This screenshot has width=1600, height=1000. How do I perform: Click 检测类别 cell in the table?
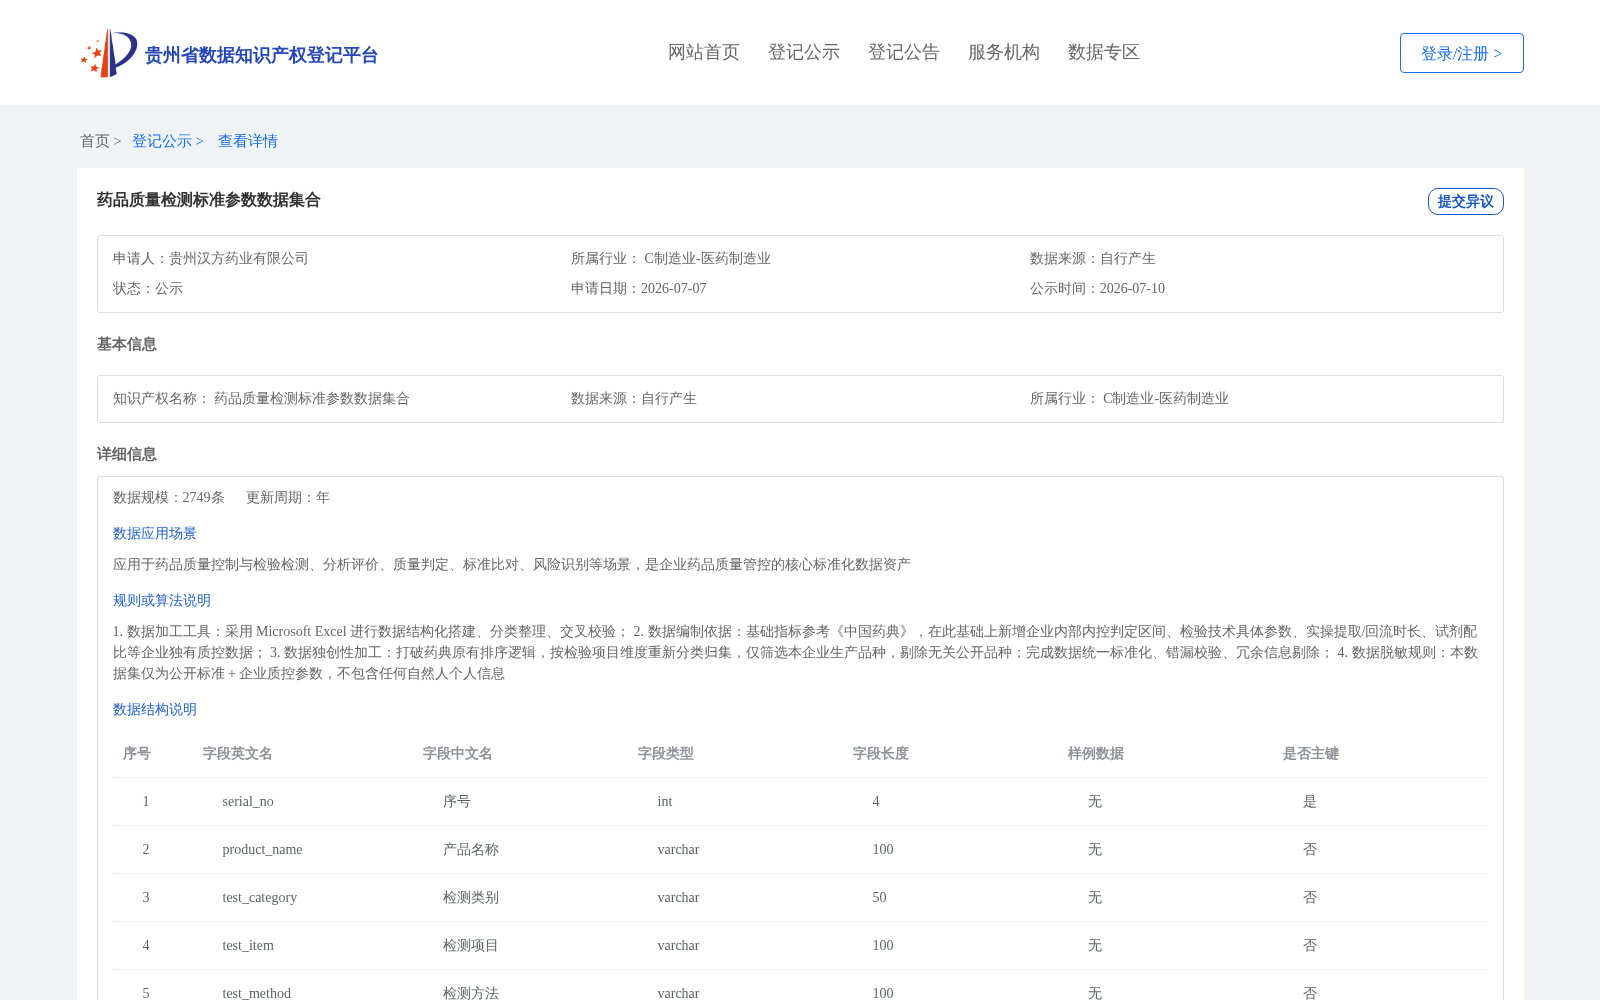click(x=471, y=897)
